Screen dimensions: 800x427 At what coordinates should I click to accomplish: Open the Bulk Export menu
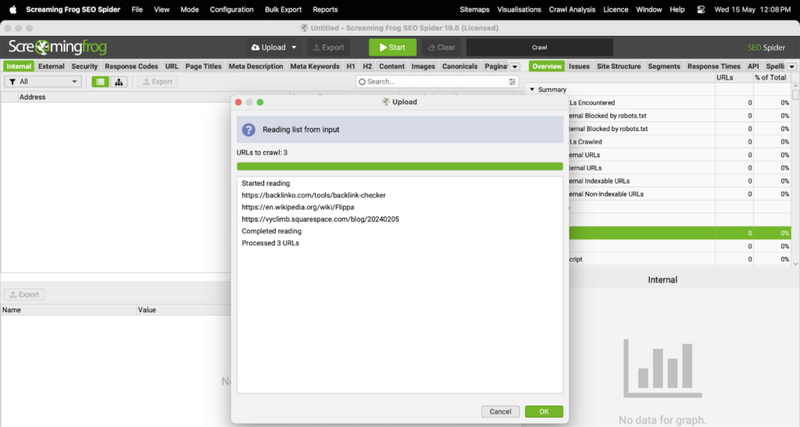pos(282,9)
